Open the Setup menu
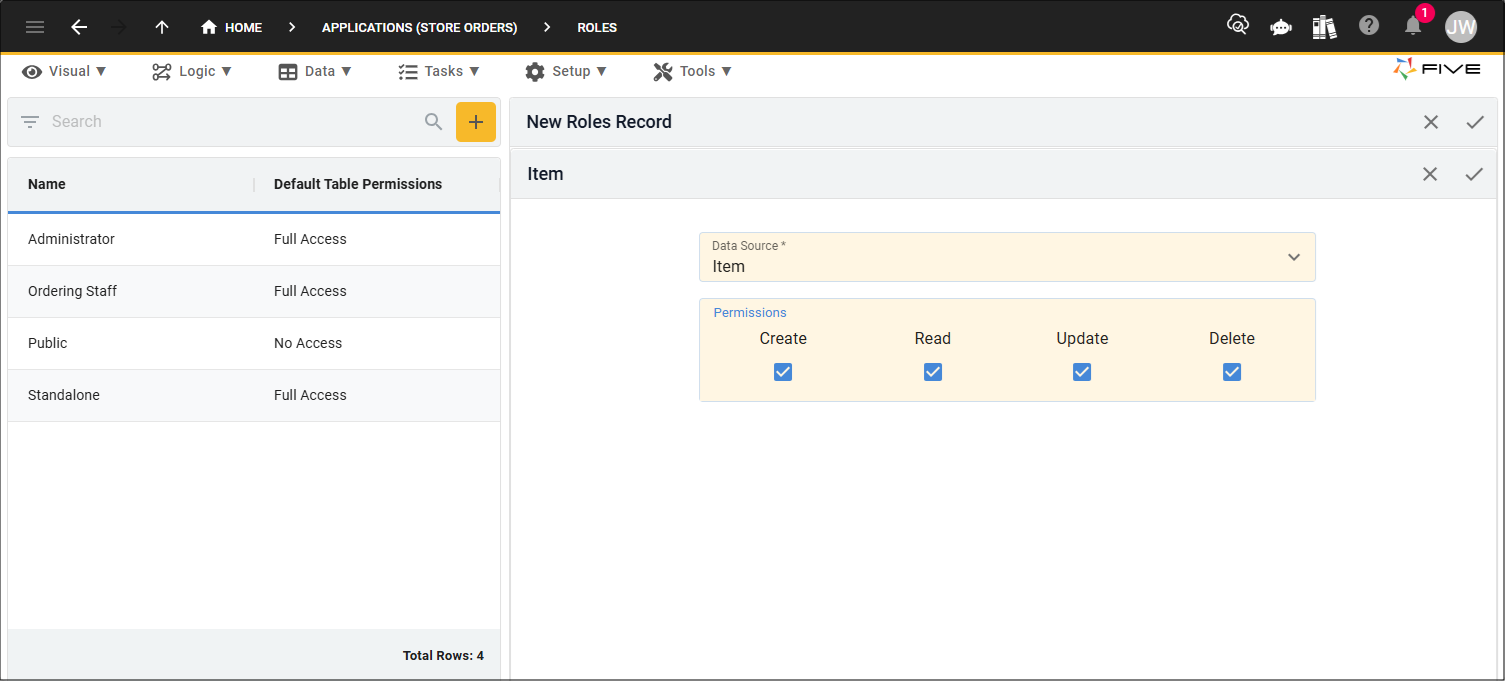The height and width of the screenshot is (681, 1505). pos(567,71)
